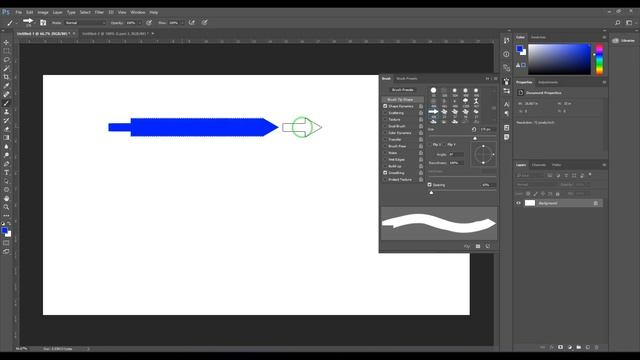Open the Flow slider arrow in options bar

pos(182,23)
